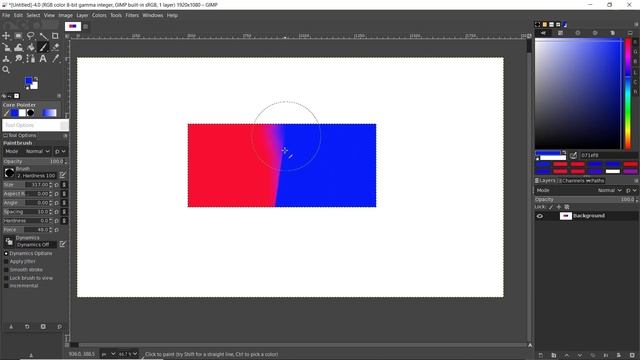Select Background layer row
This screenshot has height=360, width=640.
point(586,216)
